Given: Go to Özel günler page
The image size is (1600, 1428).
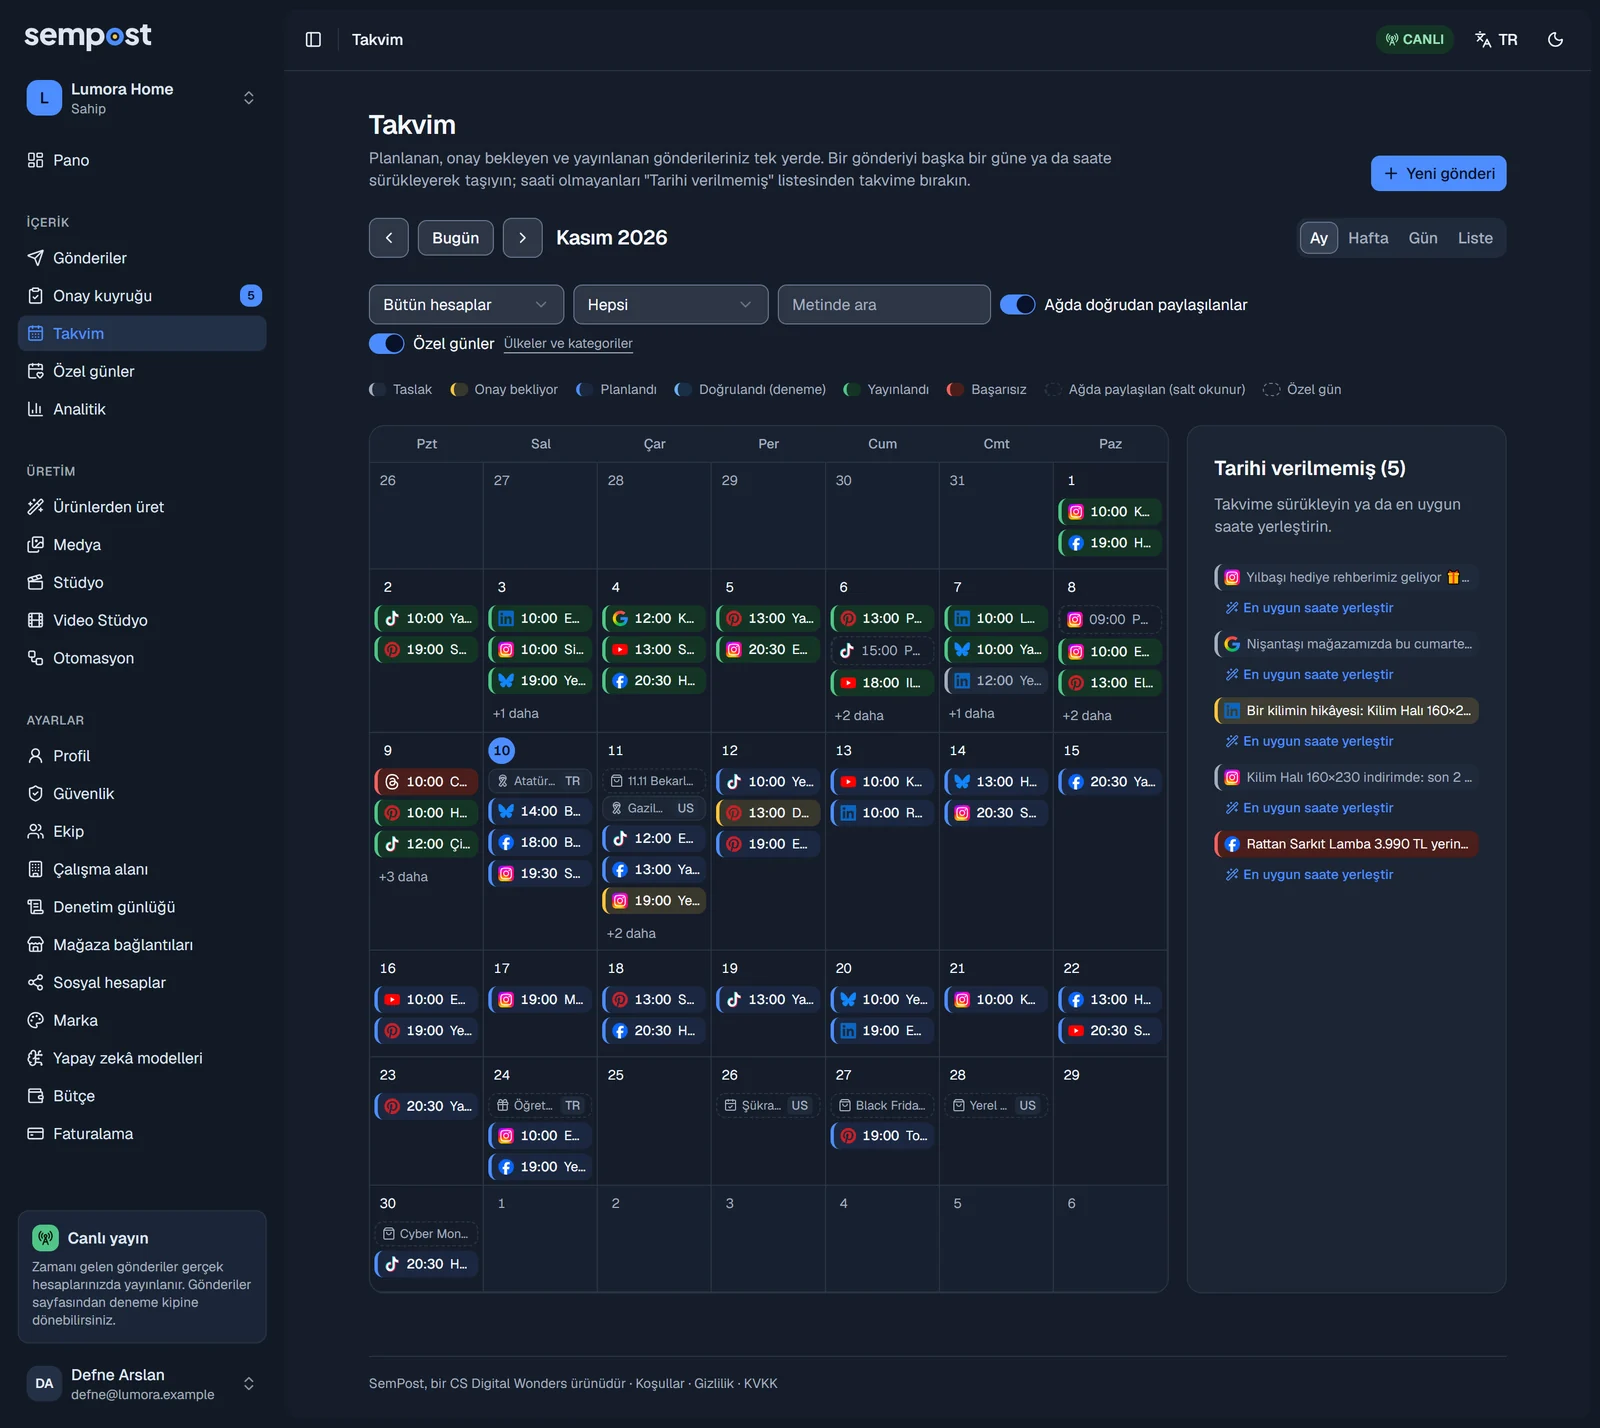Looking at the screenshot, I should point(142,371).
